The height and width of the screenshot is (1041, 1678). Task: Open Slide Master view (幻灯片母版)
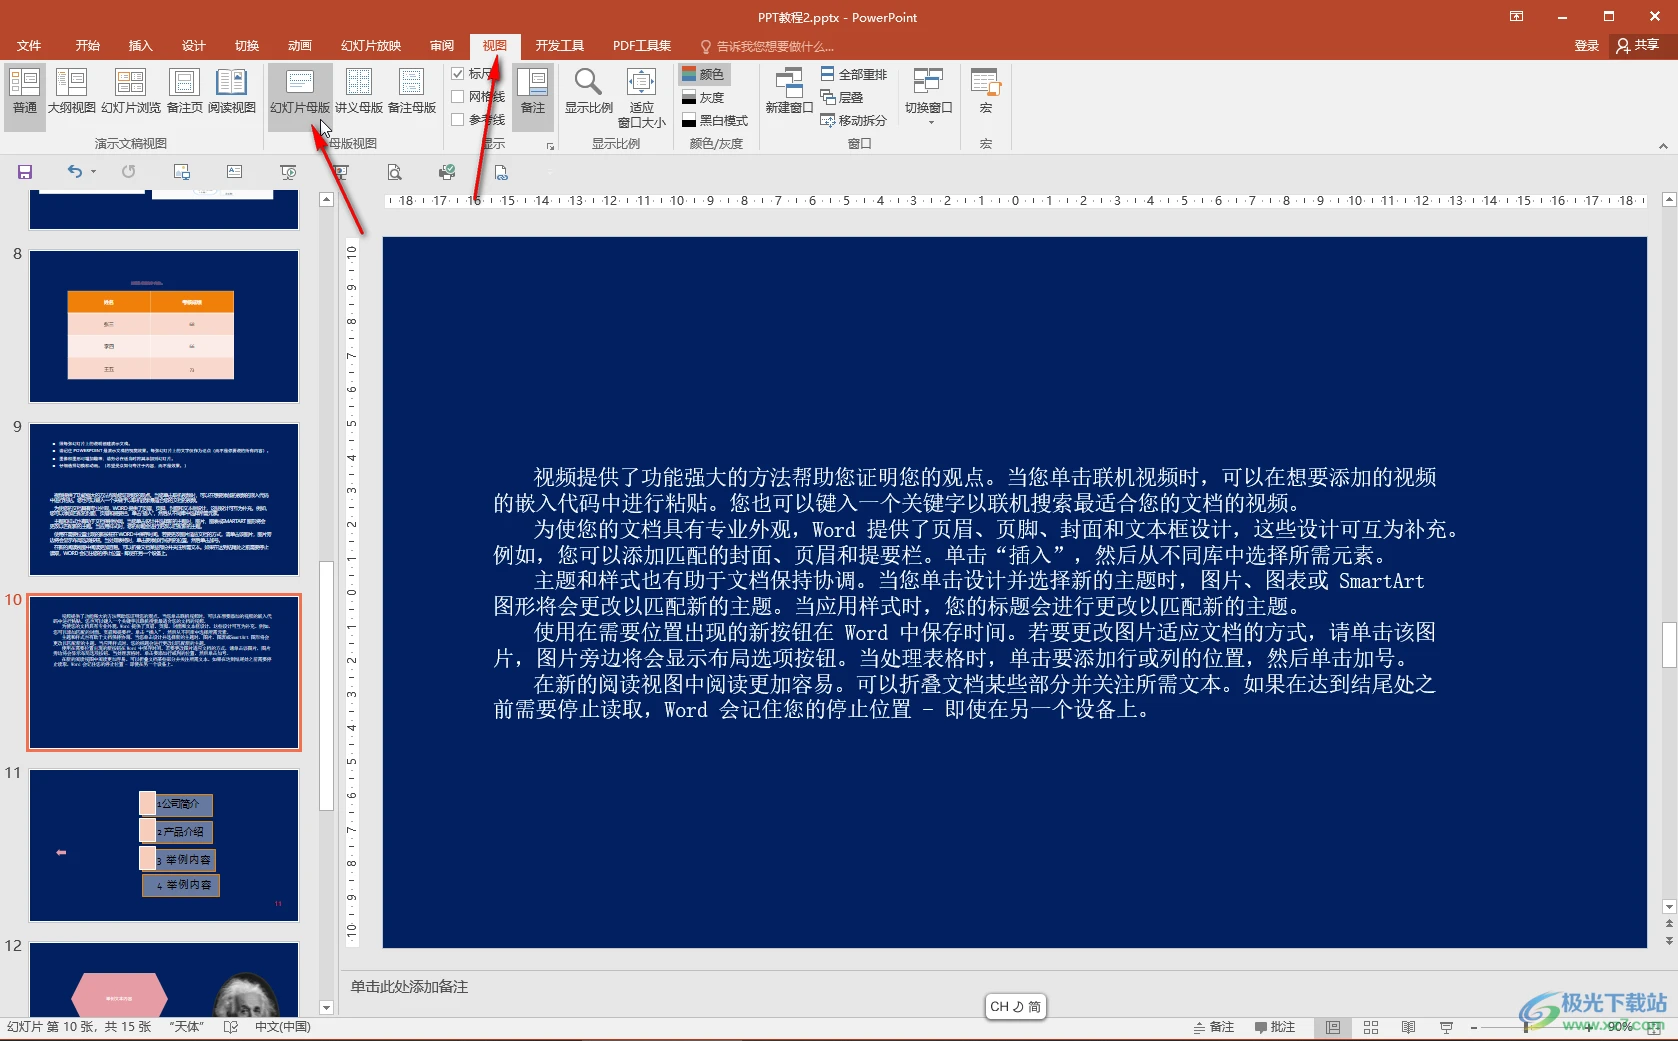tap(299, 91)
